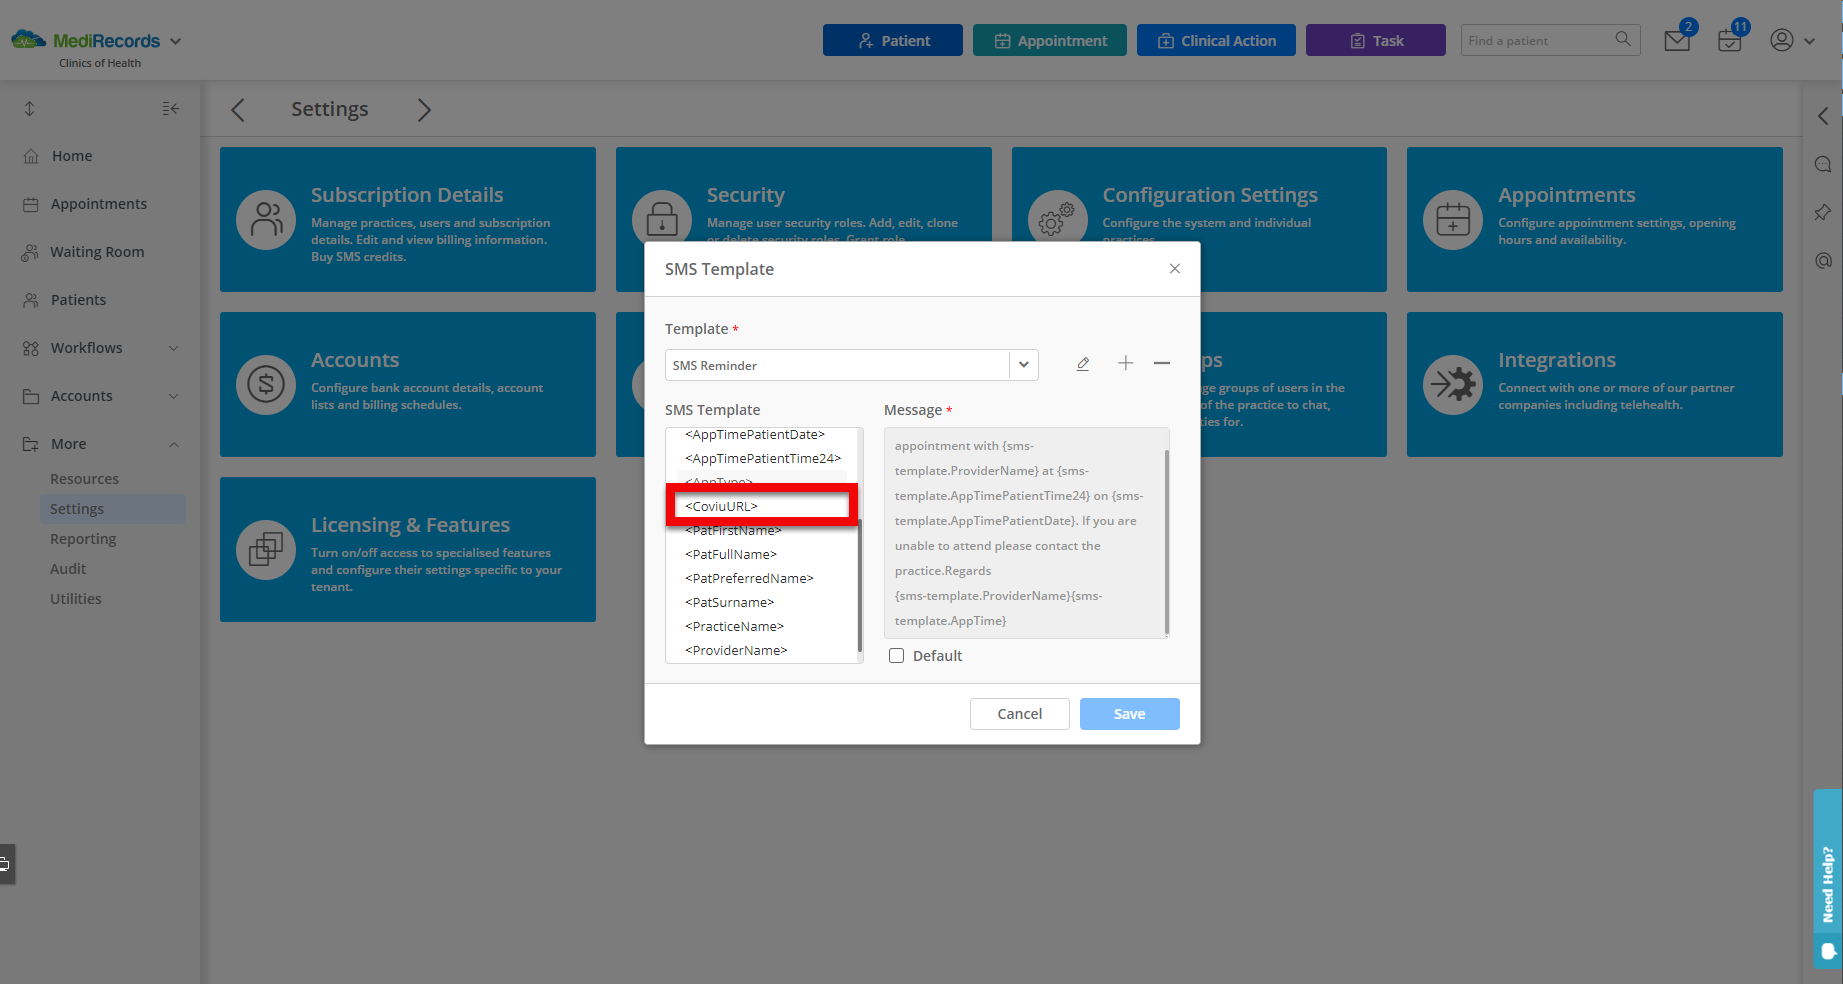The image size is (1843, 984).
Task: Open the chat bubble icon on right edge
Action: (1823, 164)
